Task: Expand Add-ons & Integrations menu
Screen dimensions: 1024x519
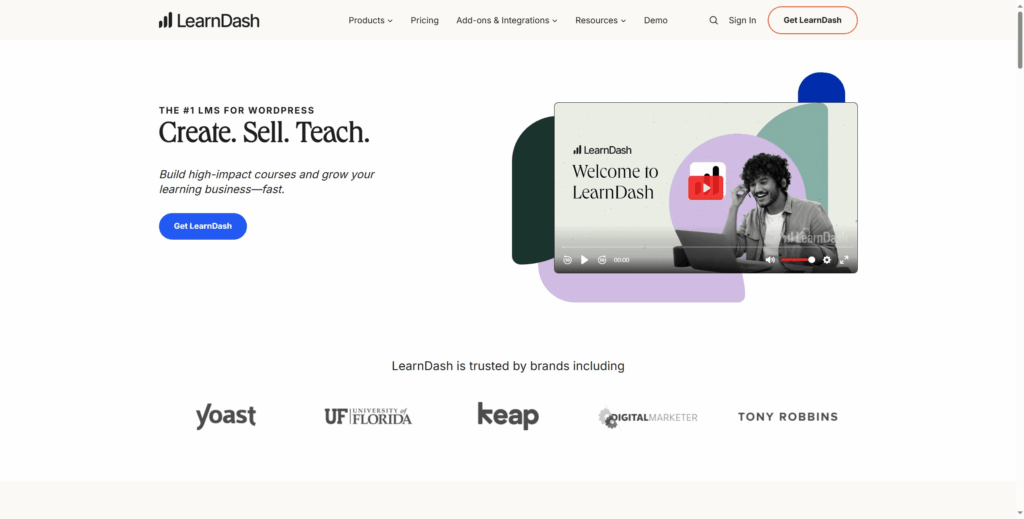Action: 506,20
